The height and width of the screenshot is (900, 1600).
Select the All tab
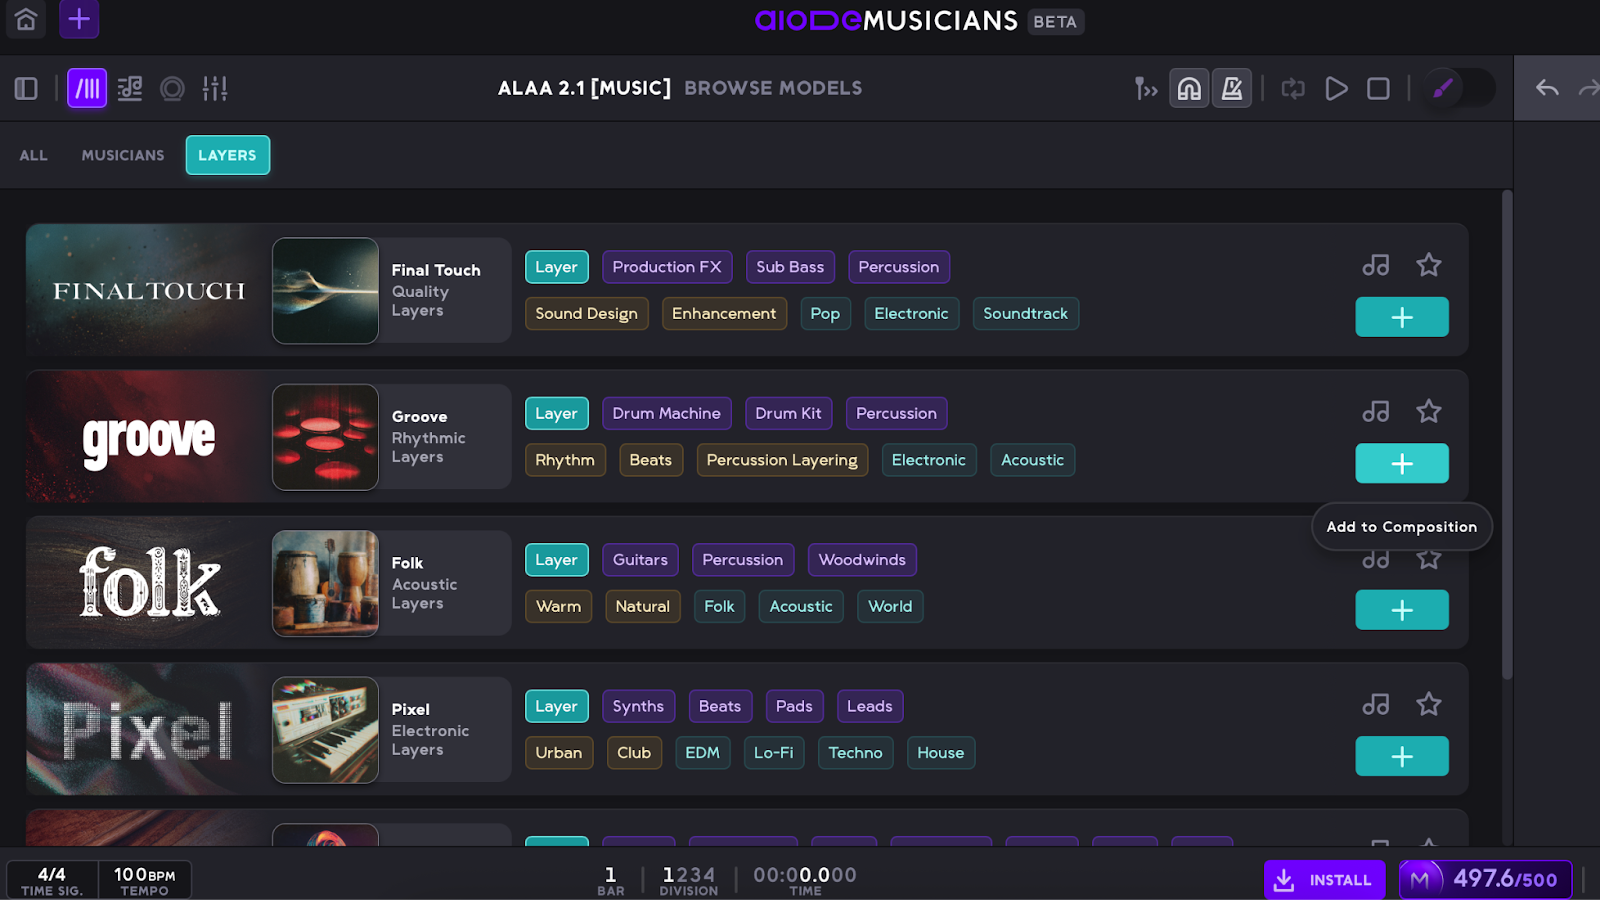point(34,155)
